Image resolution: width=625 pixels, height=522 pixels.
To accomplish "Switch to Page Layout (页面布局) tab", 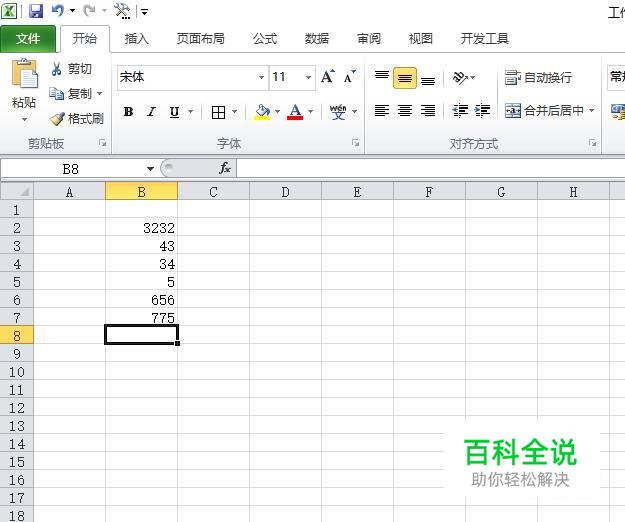I will 200,39.
